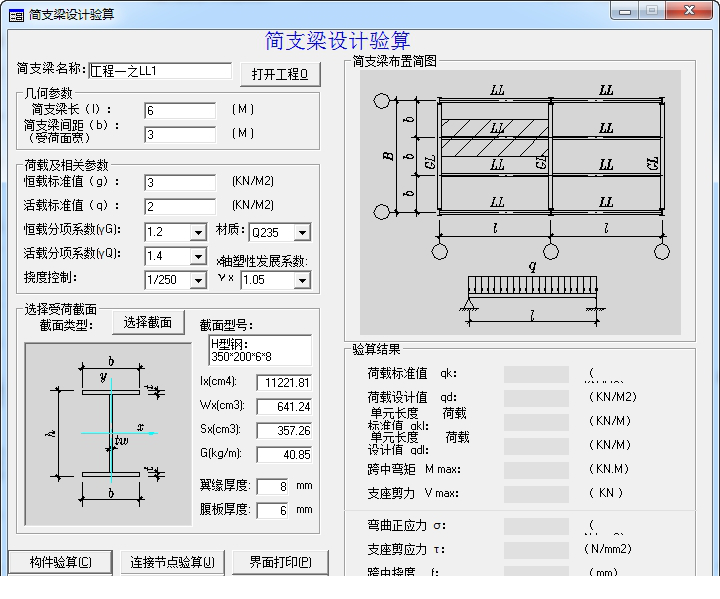This screenshot has width=720, height=599.
Task: Click the 荷载标准值 qk result field
Action: (536, 374)
